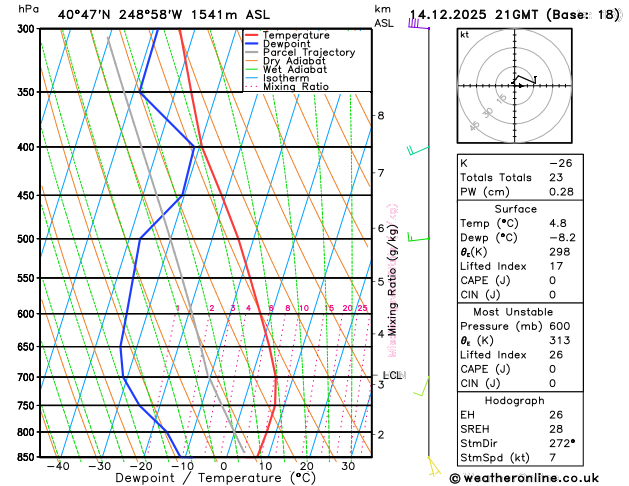
Task: Click the '700' hPa pressure label
Action: [x=28, y=377]
